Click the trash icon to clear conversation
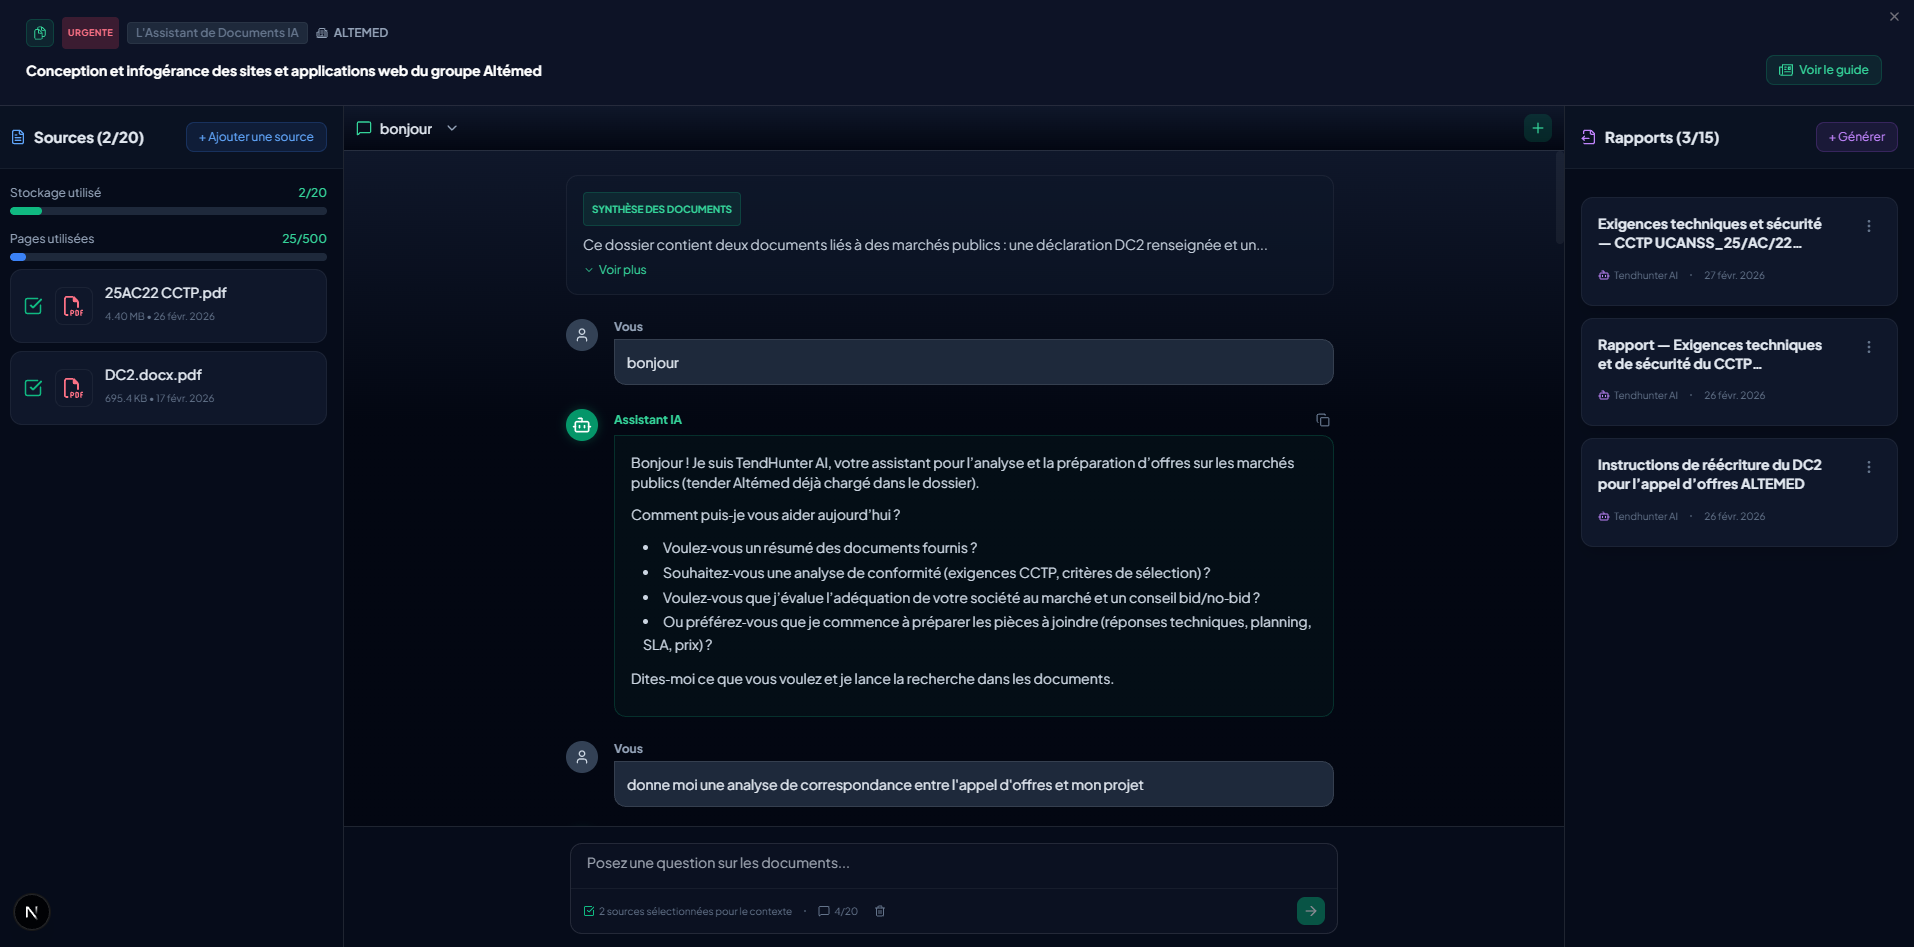The image size is (1914, 947). 880,911
